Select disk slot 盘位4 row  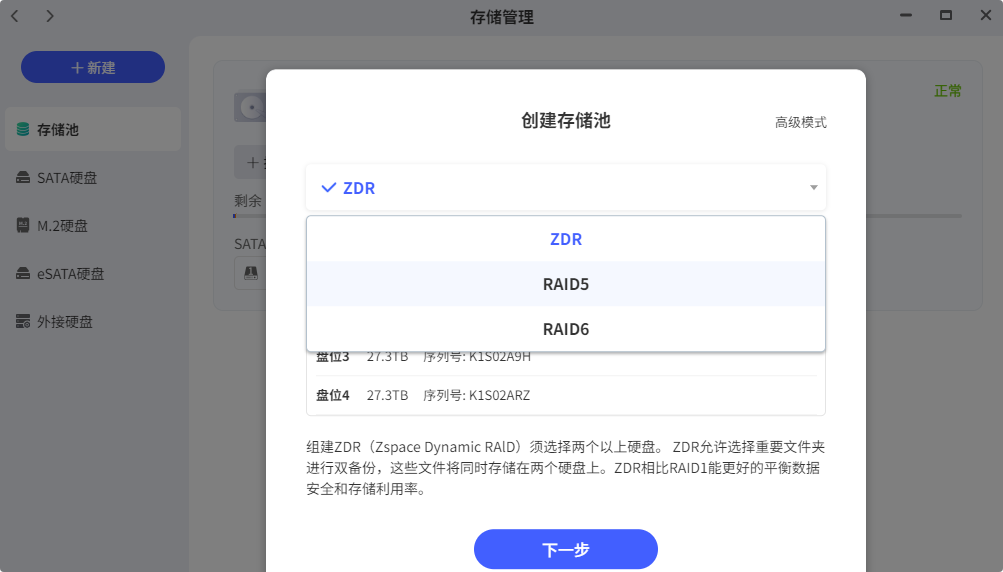565,395
